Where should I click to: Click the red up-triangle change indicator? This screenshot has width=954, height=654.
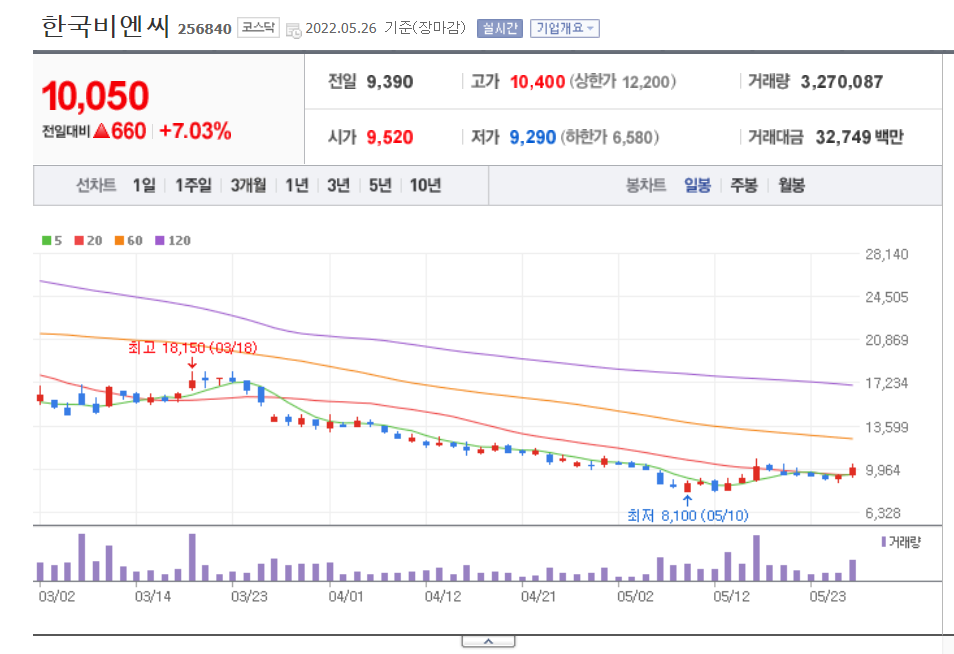[x=102, y=131]
